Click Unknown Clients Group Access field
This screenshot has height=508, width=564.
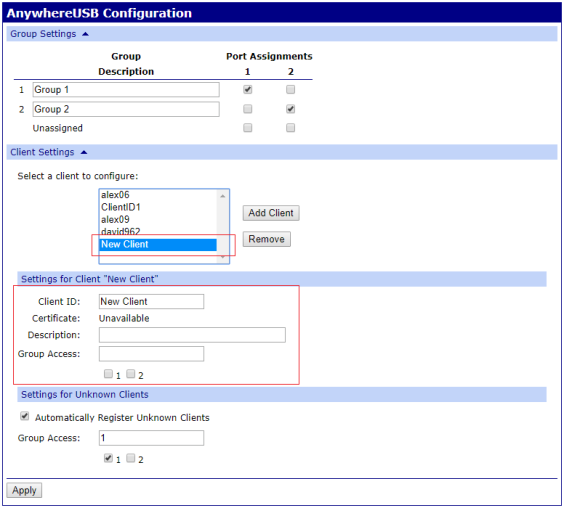pyautogui.click(x=151, y=438)
